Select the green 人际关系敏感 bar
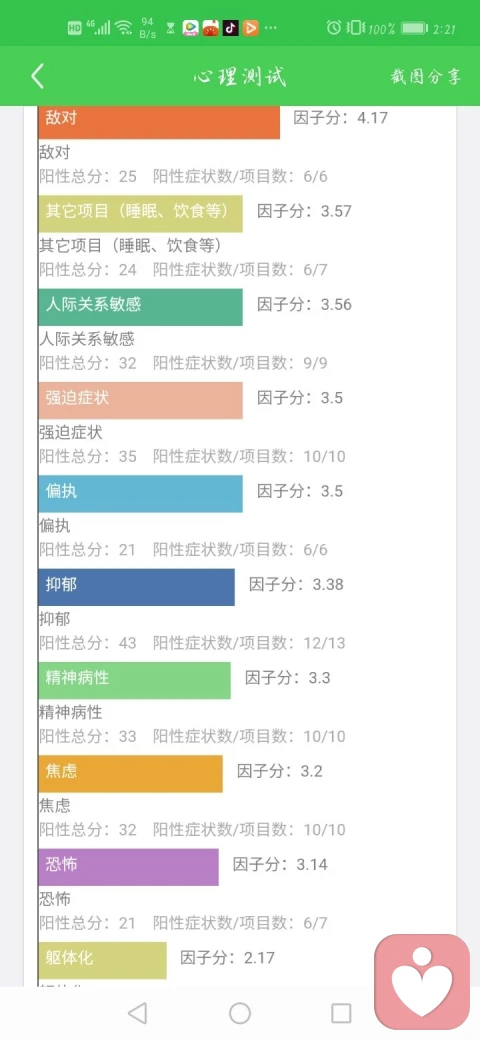 tap(141, 306)
